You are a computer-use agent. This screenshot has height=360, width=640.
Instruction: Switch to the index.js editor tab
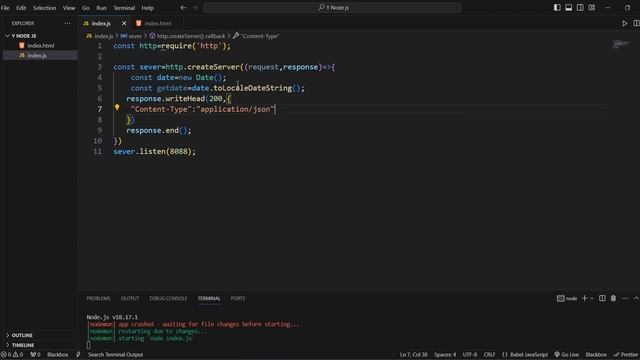pyautogui.click(x=101, y=24)
